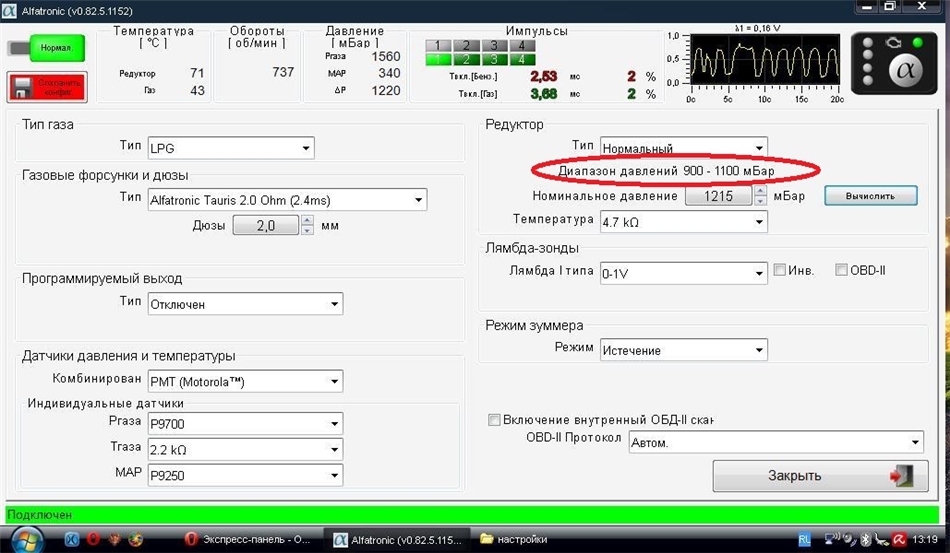Click the green Нормал. mode button
This screenshot has height=553, width=950.
point(46,47)
